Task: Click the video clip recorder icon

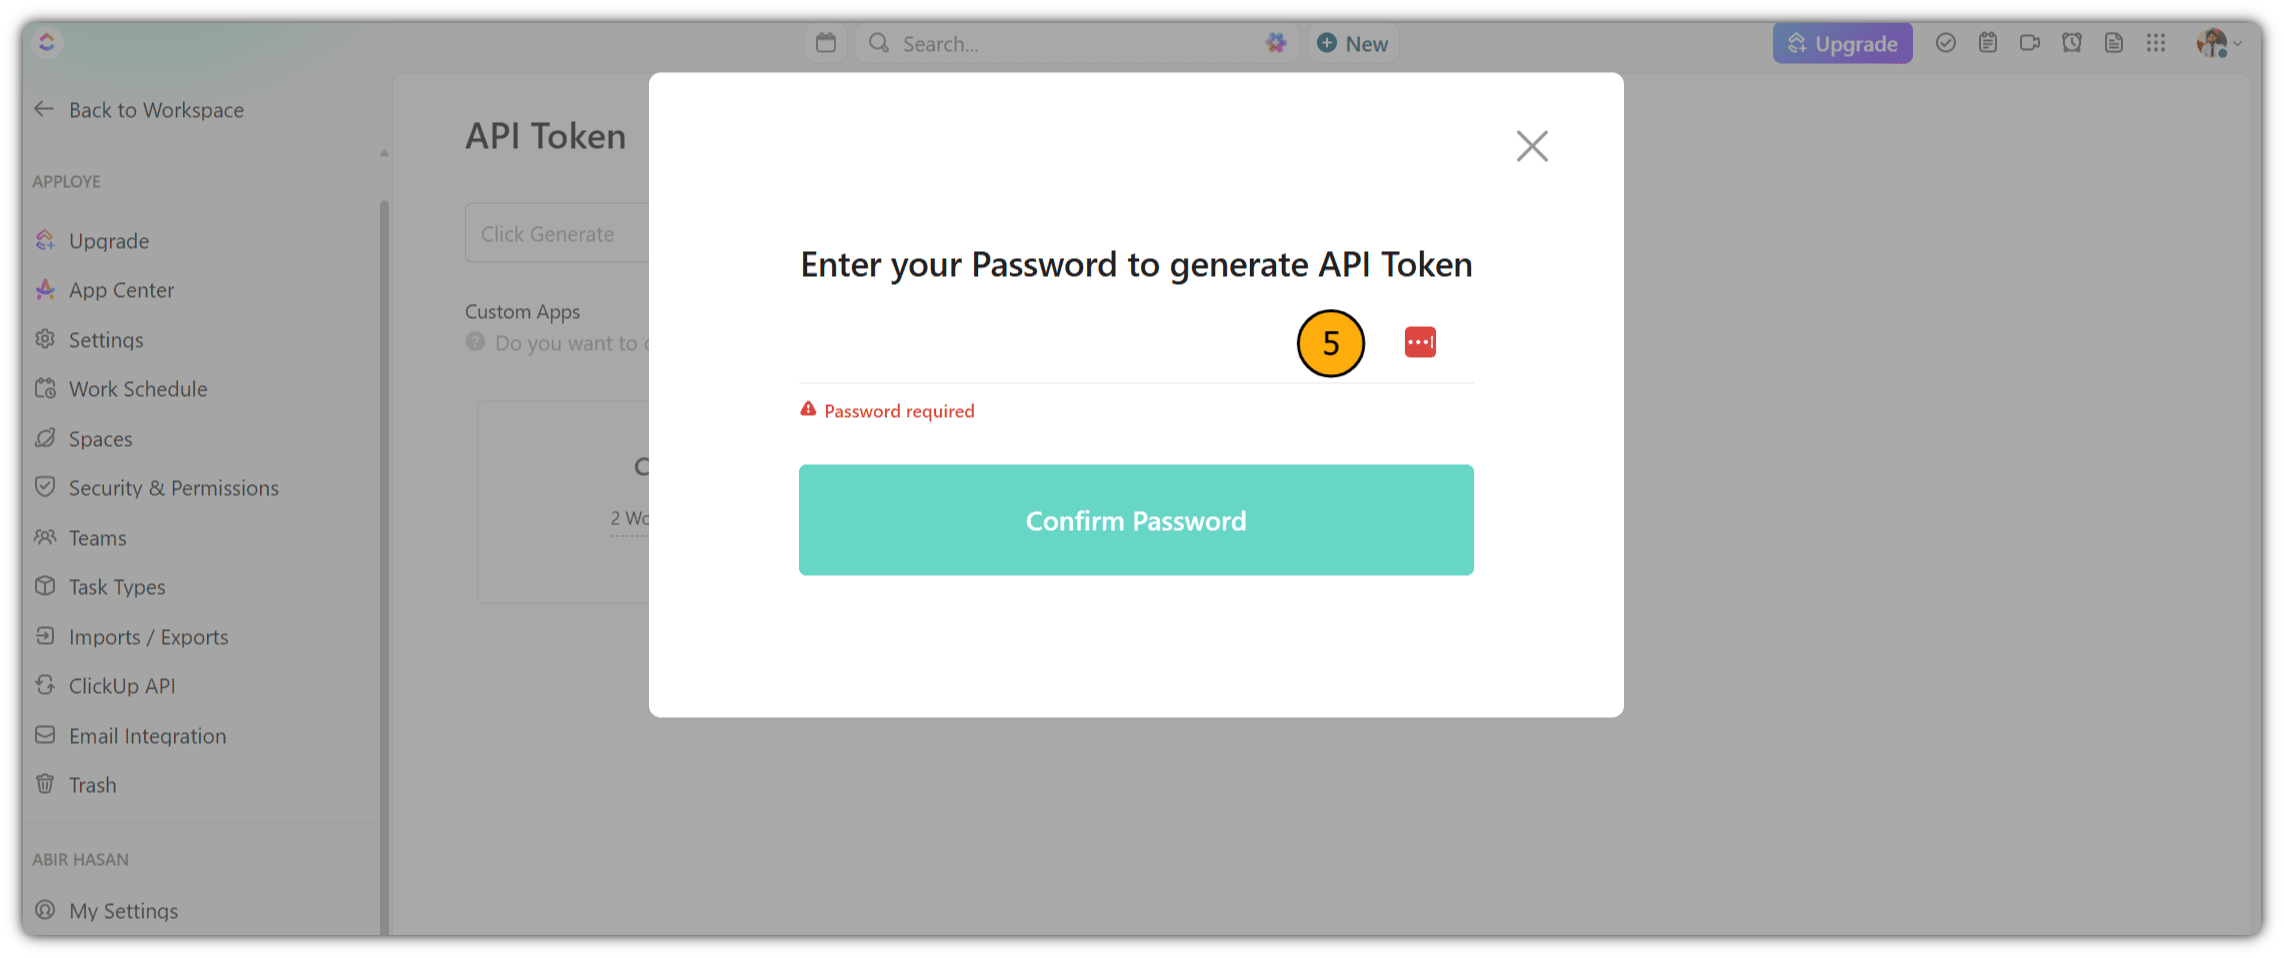Action: (x=2029, y=43)
